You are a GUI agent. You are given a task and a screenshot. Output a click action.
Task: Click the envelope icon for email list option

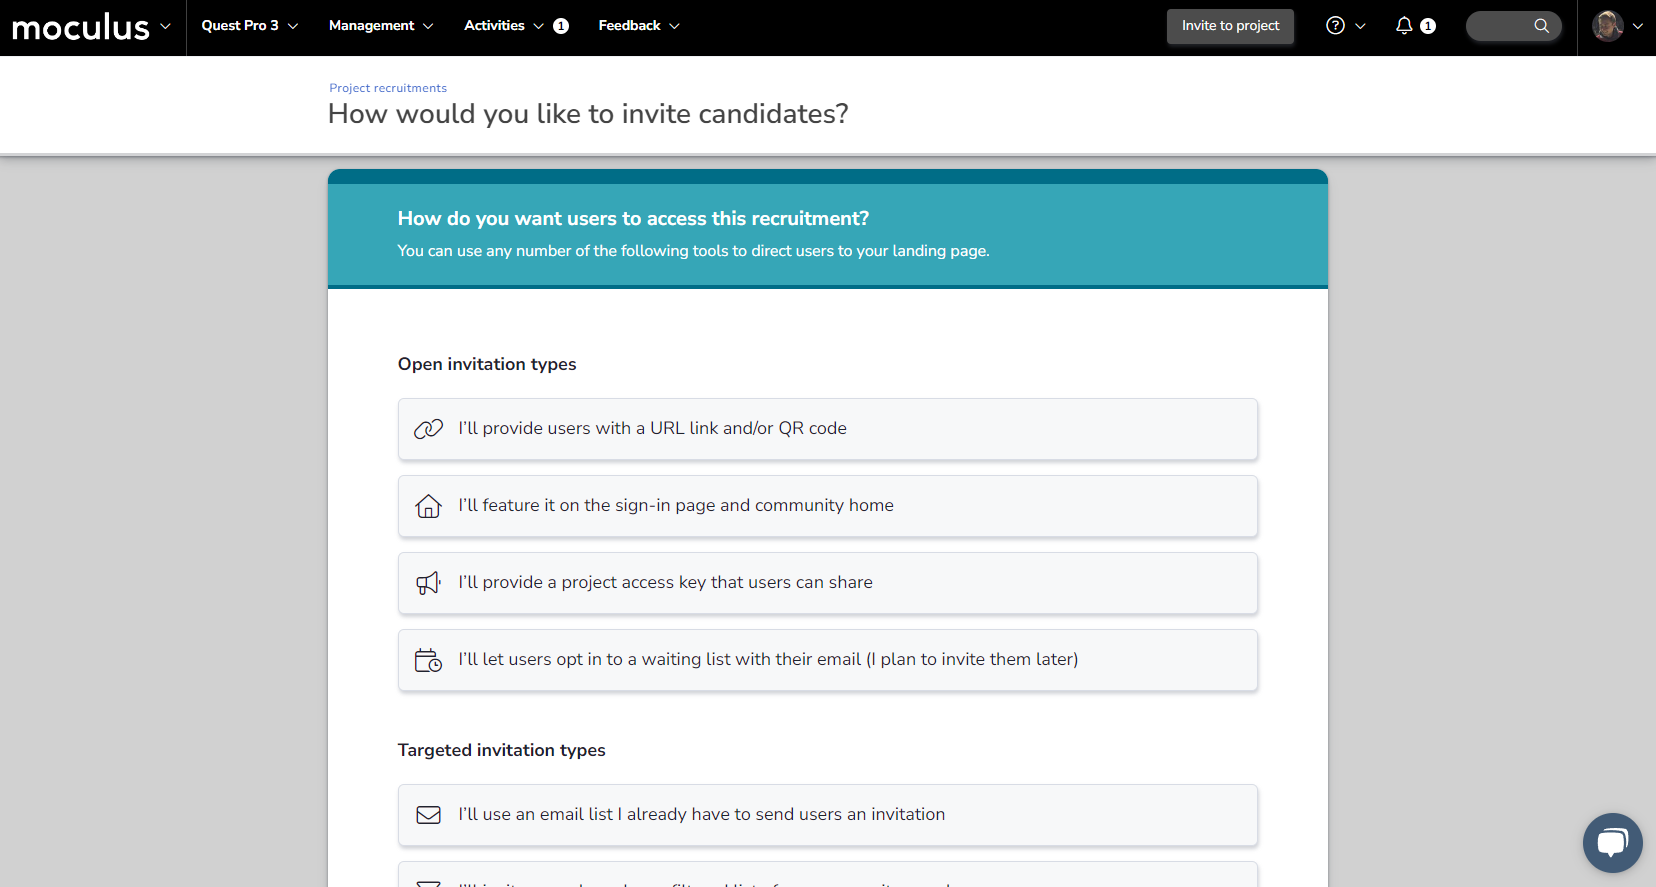[x=428, y=815]
